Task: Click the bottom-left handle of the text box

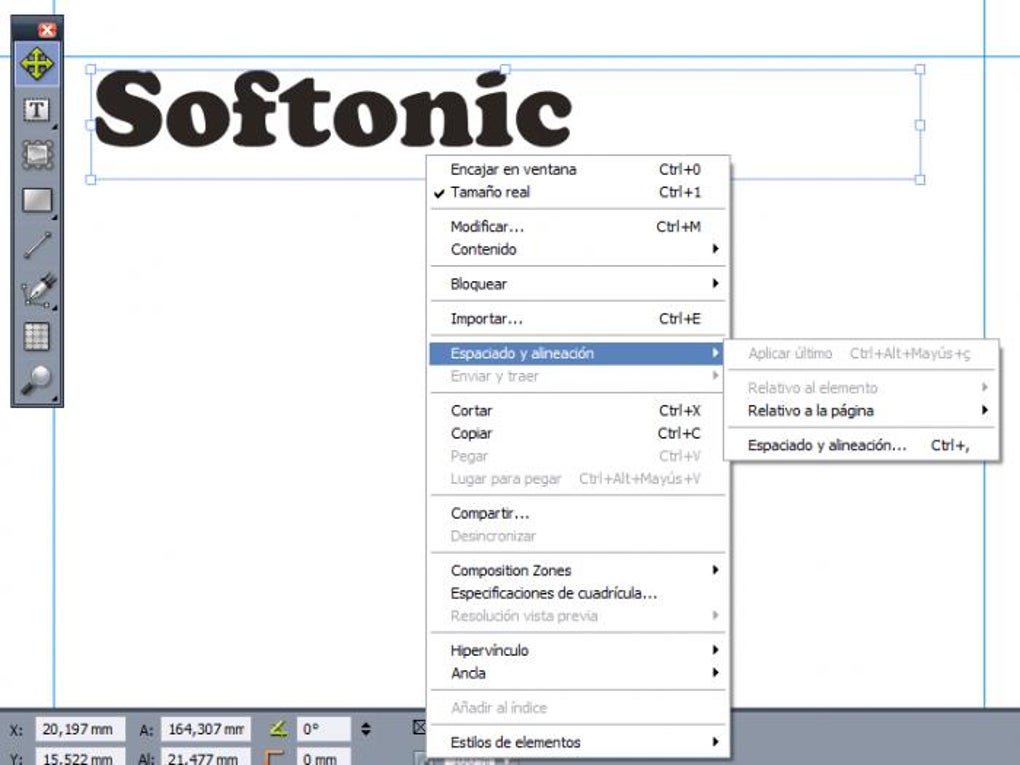Action: 91,180
